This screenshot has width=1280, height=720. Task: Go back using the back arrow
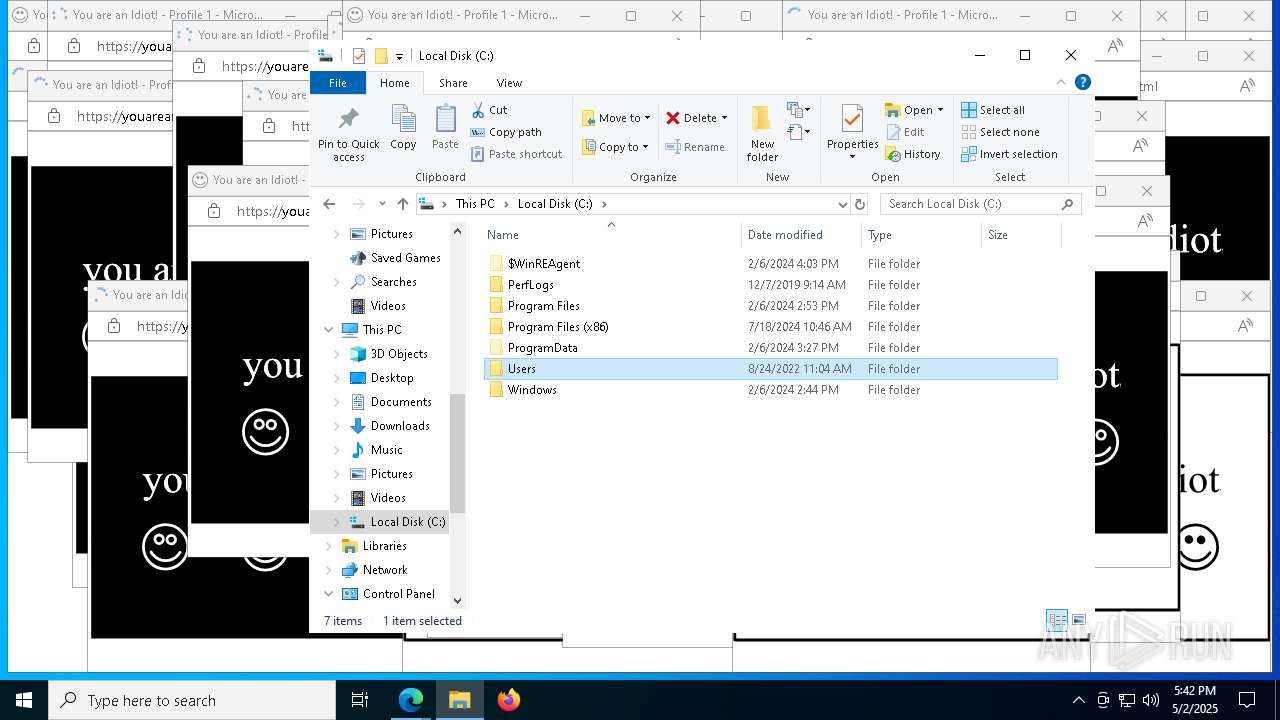(x=329, y=204)
